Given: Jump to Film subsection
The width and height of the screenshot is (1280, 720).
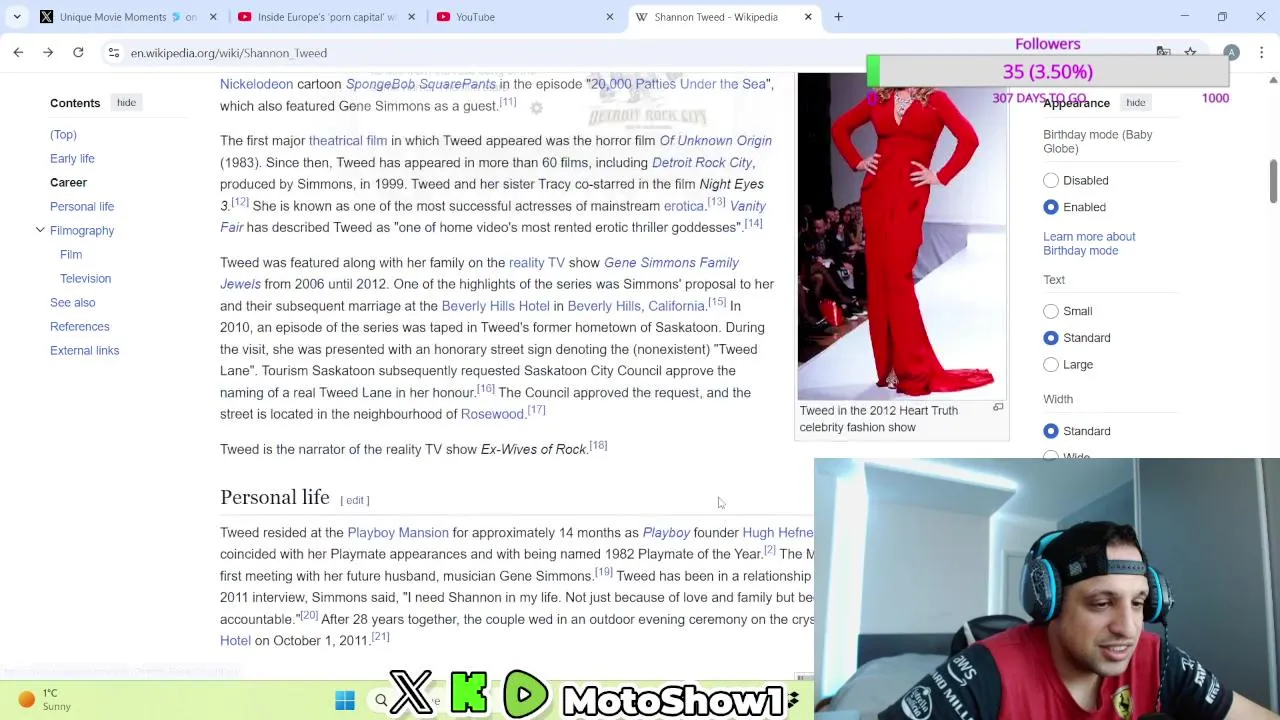Looking at the screenshot, I should (71, 255).
